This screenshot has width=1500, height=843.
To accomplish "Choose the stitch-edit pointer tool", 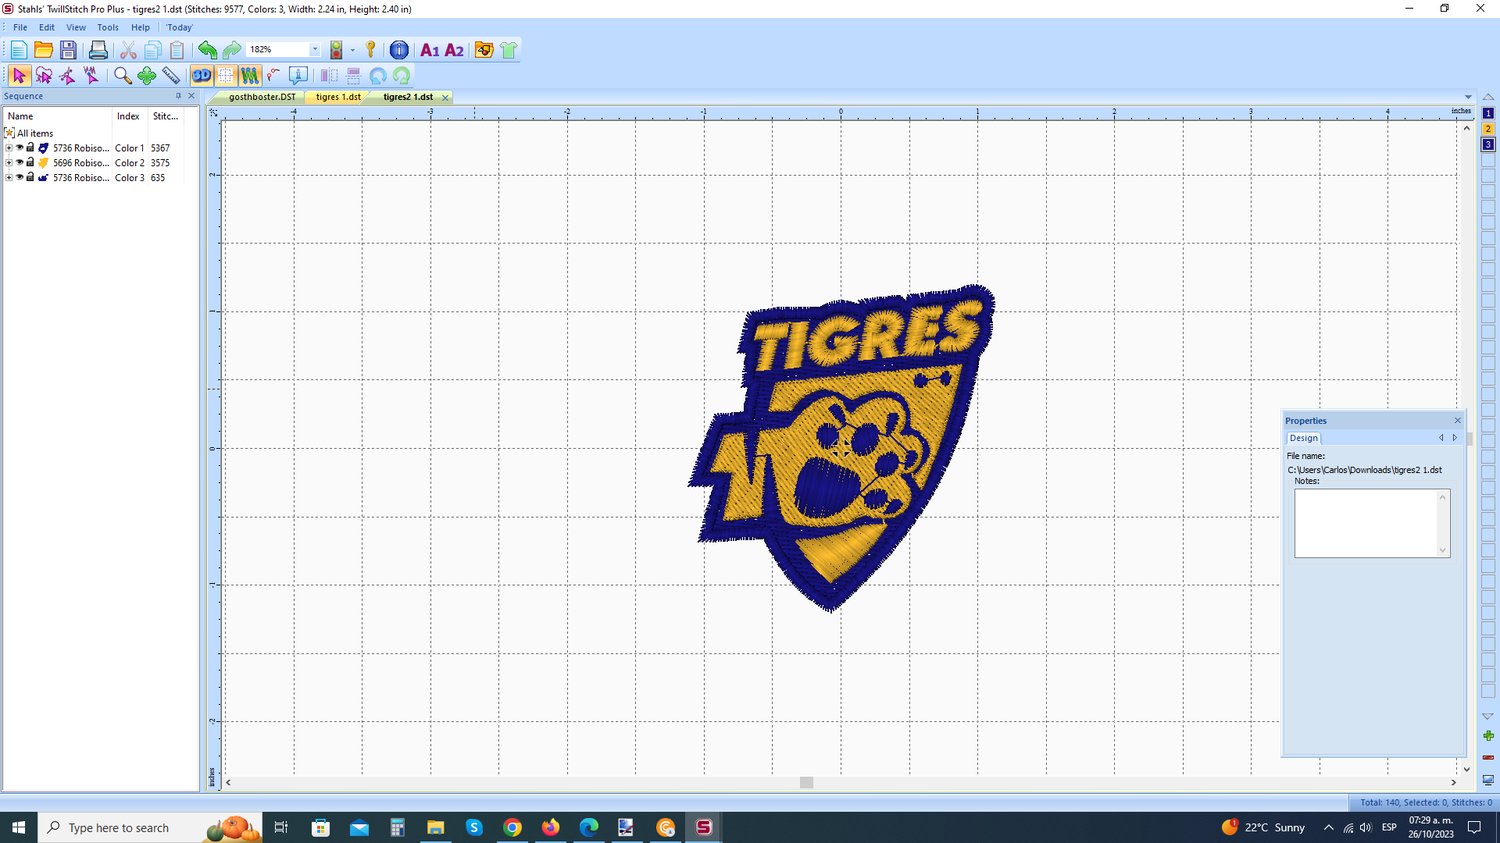I will (x=91, y=75).
